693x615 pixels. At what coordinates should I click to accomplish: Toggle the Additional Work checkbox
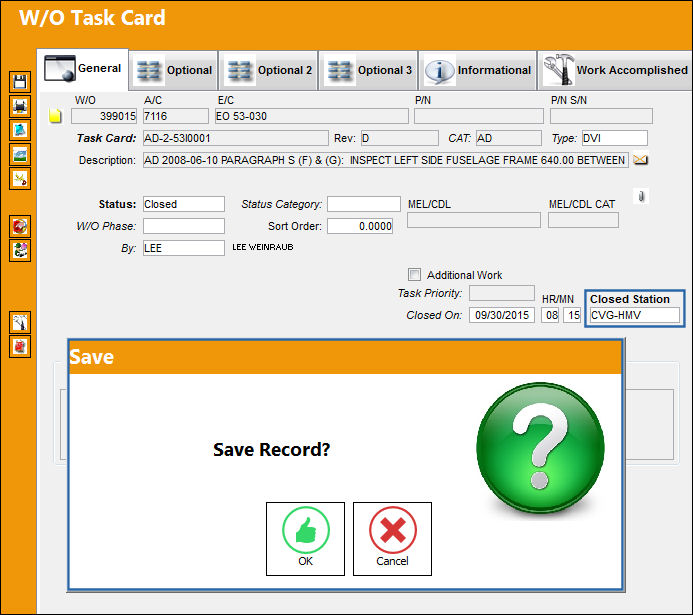point(414,274)
